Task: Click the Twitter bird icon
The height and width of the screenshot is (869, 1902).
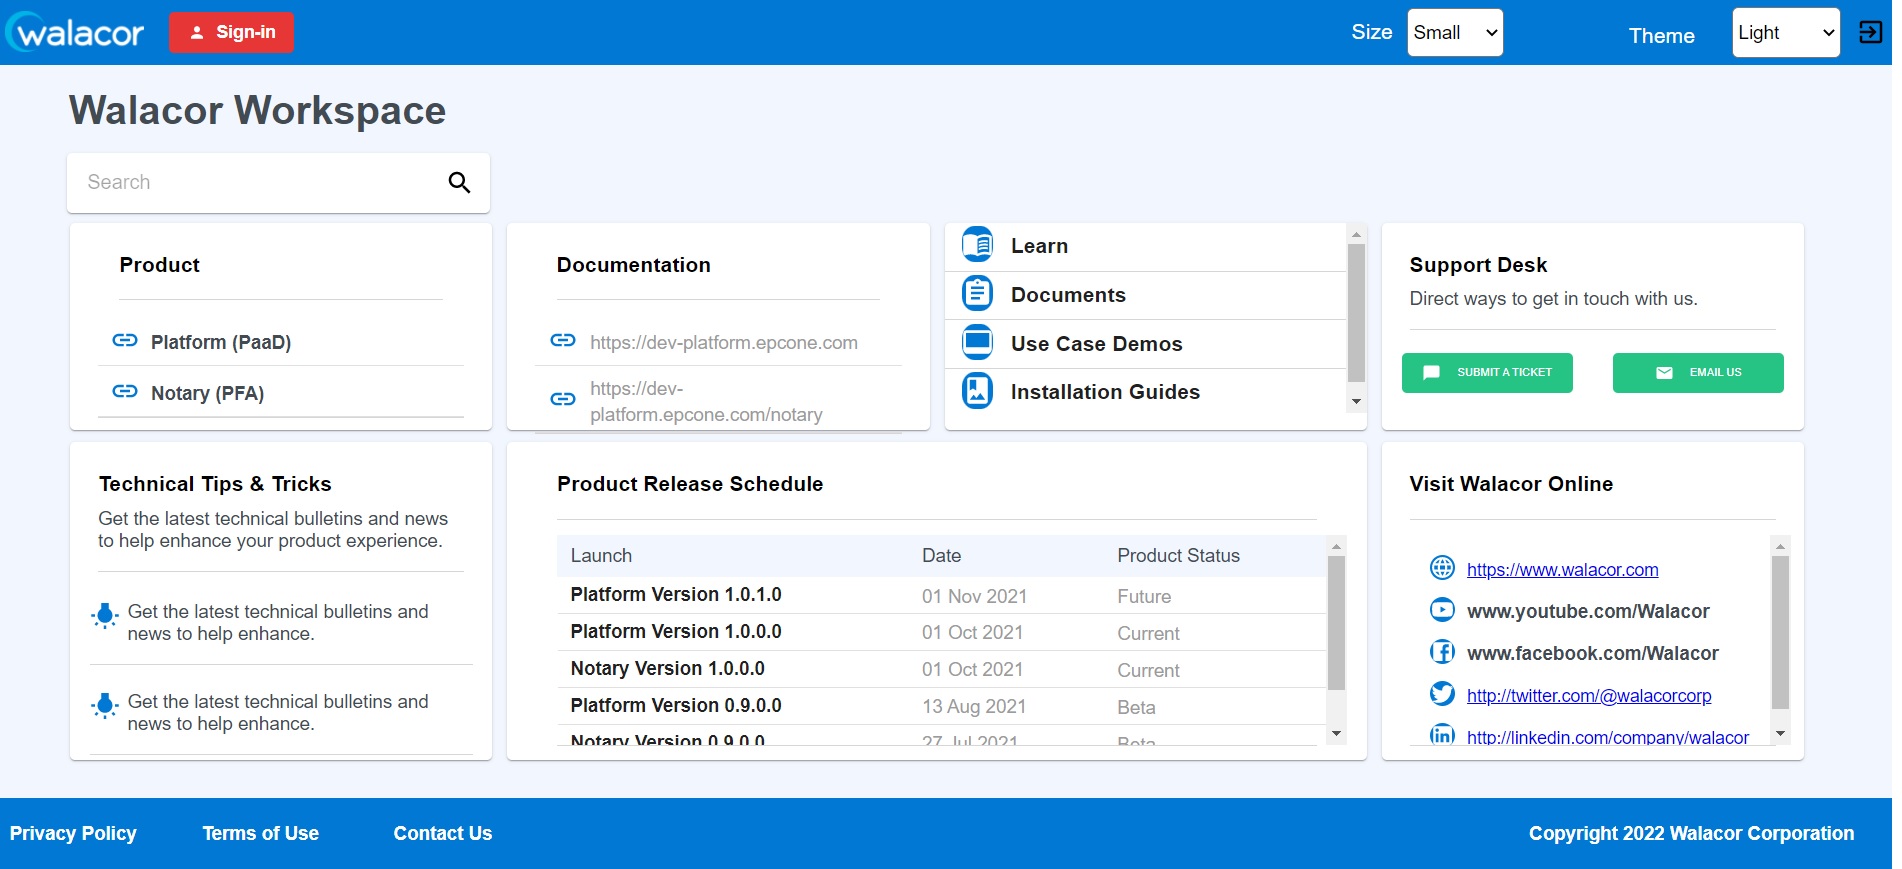Action: tap(1442, 694)
